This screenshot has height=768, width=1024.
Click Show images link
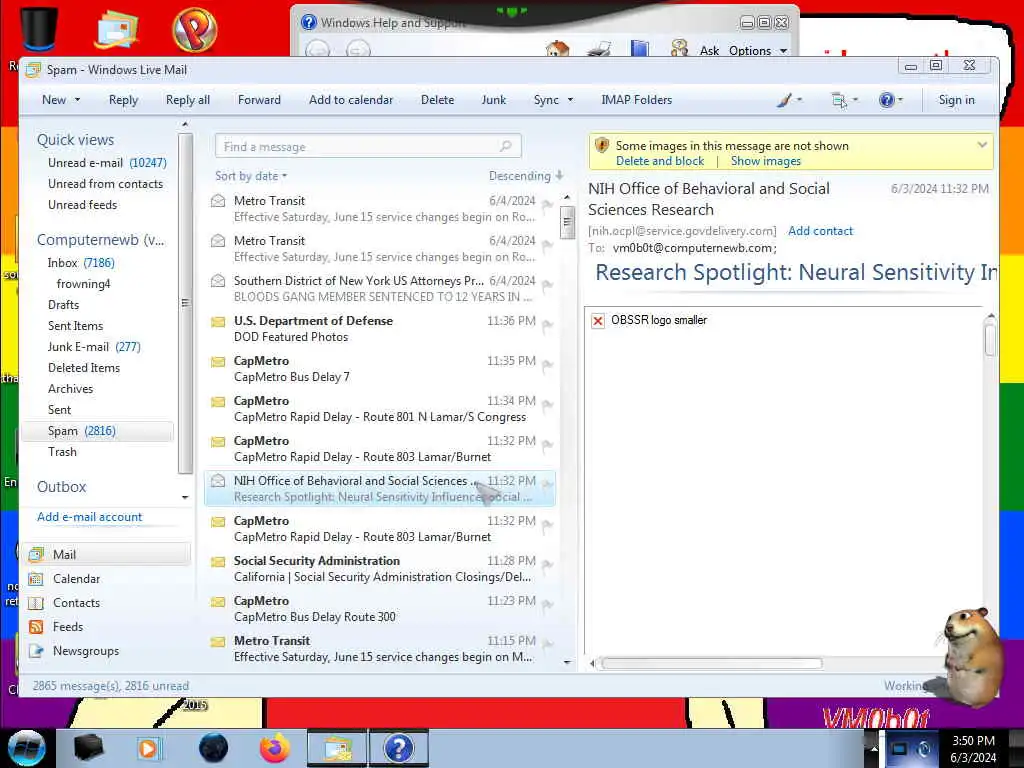point(765,161)
